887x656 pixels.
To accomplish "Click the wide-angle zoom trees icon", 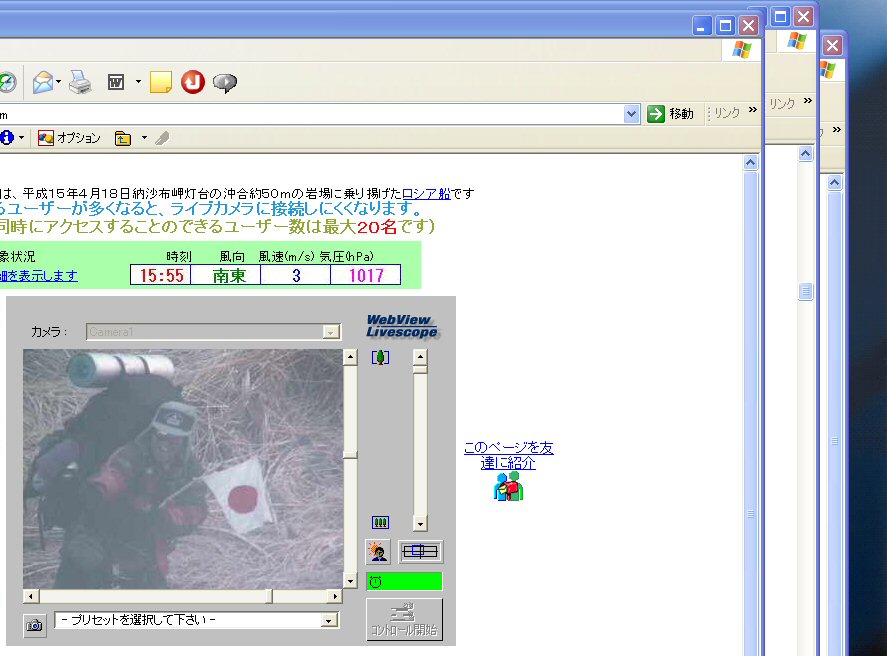I will click(380, 522).
